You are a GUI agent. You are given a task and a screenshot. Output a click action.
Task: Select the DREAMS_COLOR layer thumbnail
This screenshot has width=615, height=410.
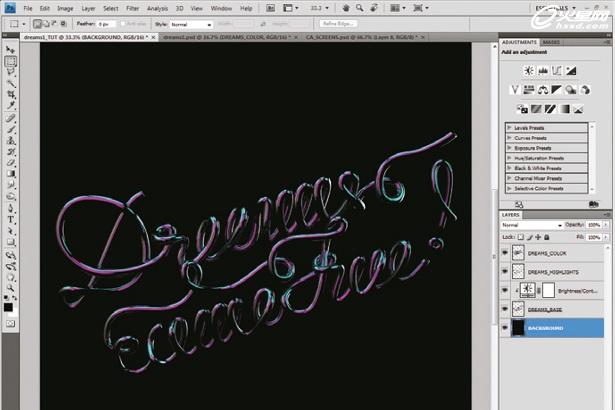(x=518, y=253)
